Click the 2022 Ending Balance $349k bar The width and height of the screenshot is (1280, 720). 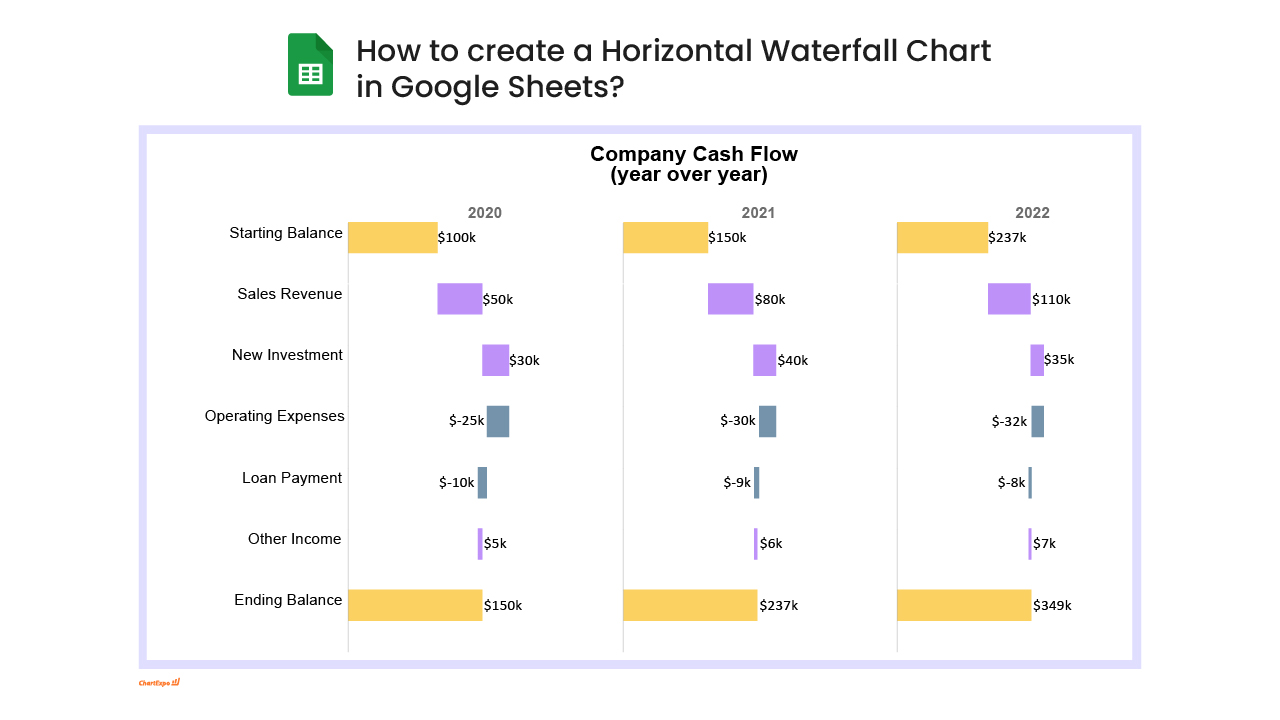pyautogui.click(x=963, y=605)
